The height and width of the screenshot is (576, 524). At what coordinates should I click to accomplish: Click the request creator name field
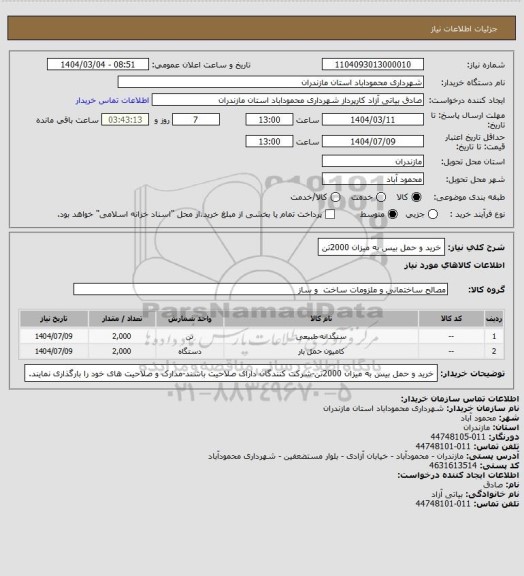tap(288, 100)
